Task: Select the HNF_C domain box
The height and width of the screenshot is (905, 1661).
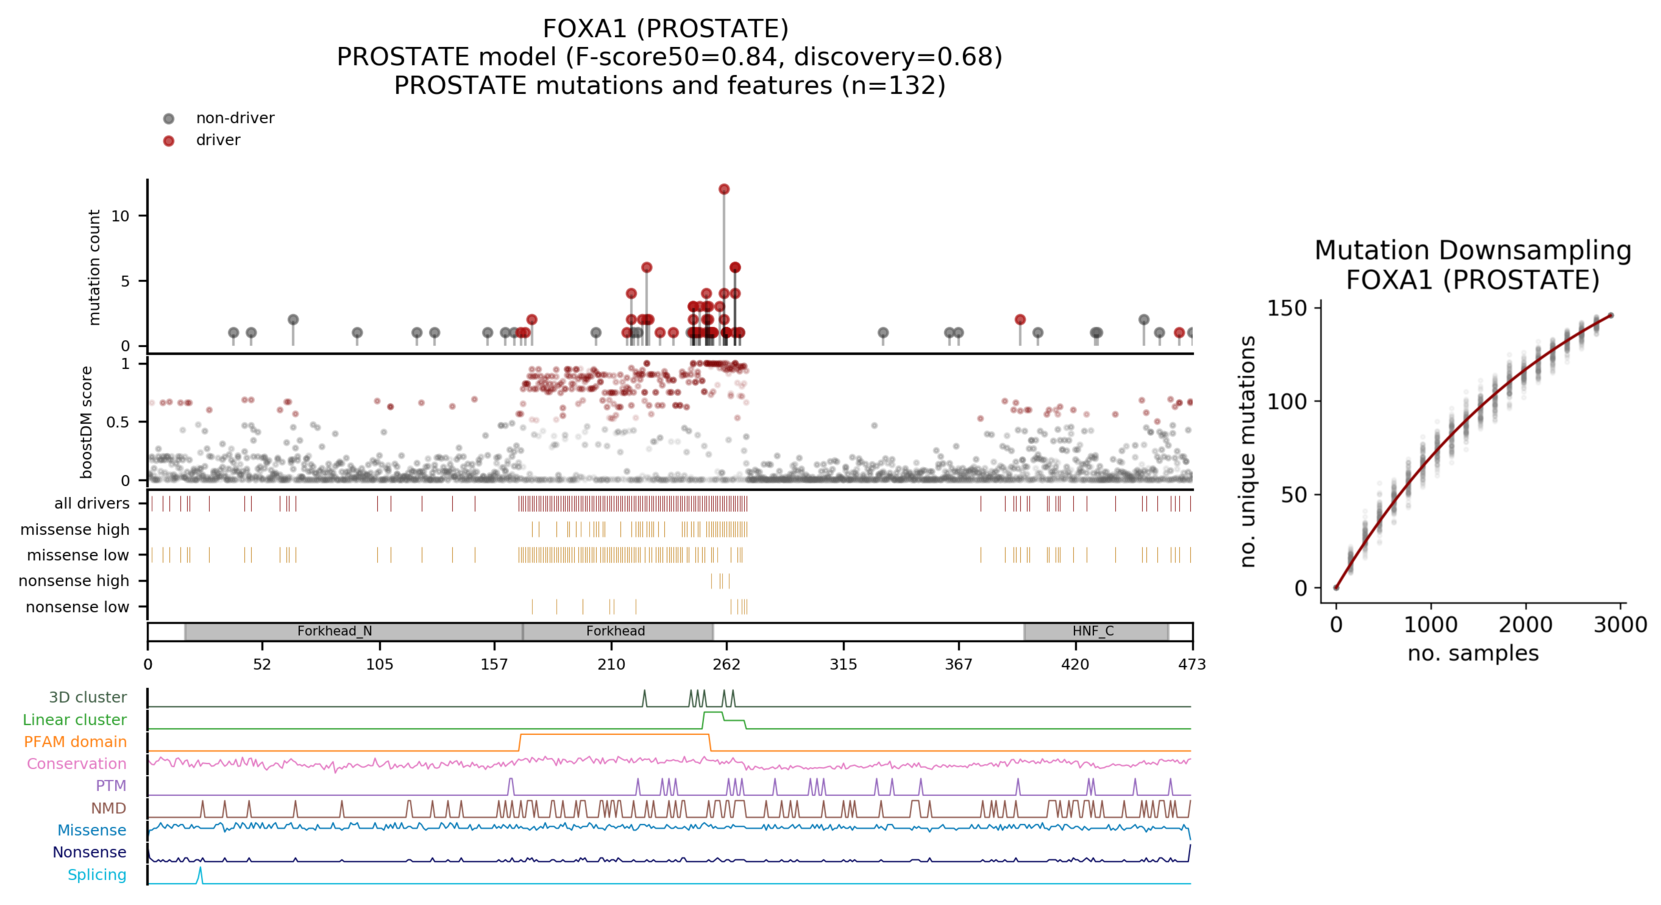Action: pyautogui.click(x=1095, y=632)
